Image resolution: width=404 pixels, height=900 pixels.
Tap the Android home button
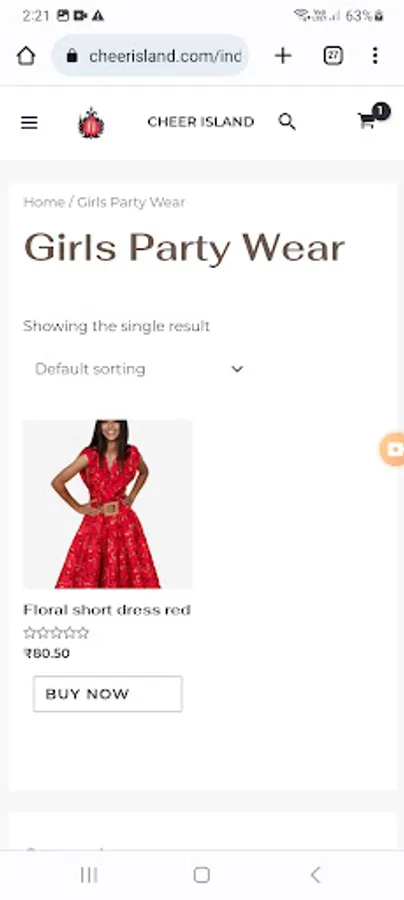pos(201,875)
